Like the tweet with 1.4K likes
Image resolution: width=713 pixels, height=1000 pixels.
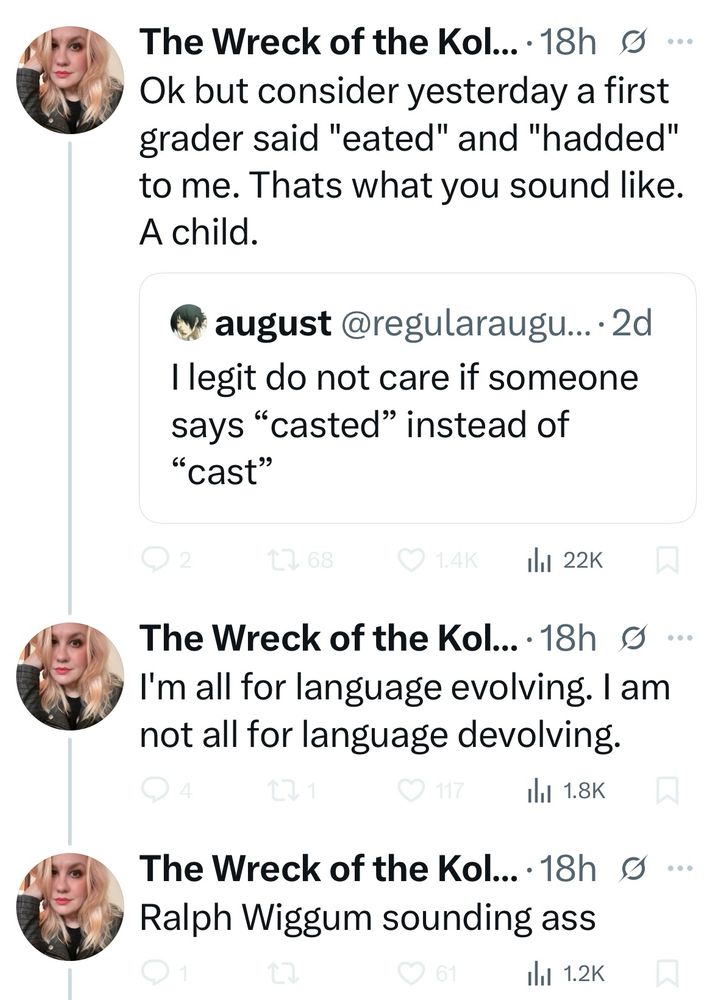click(411, 562)
